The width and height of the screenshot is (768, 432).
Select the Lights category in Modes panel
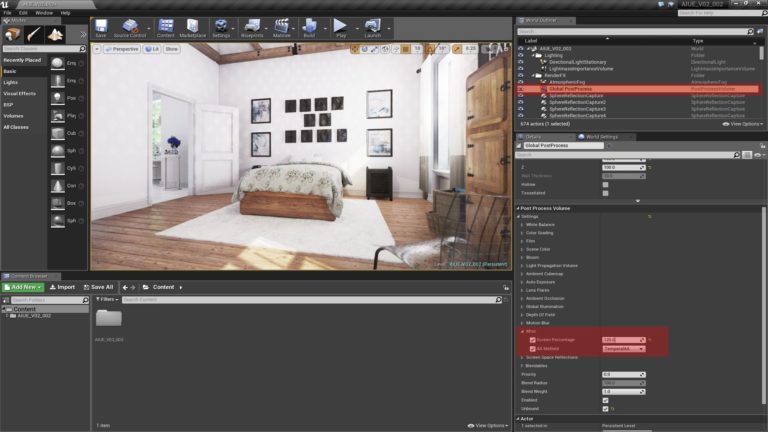[11, 82]
